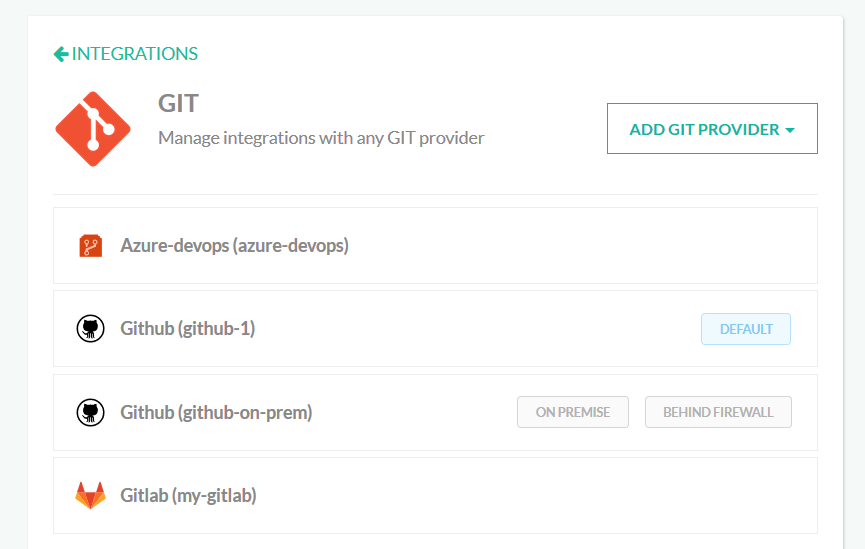Click the GitHub icon for github-on-prem
Viewport: 865px width, 549px height.
point(90,412)
